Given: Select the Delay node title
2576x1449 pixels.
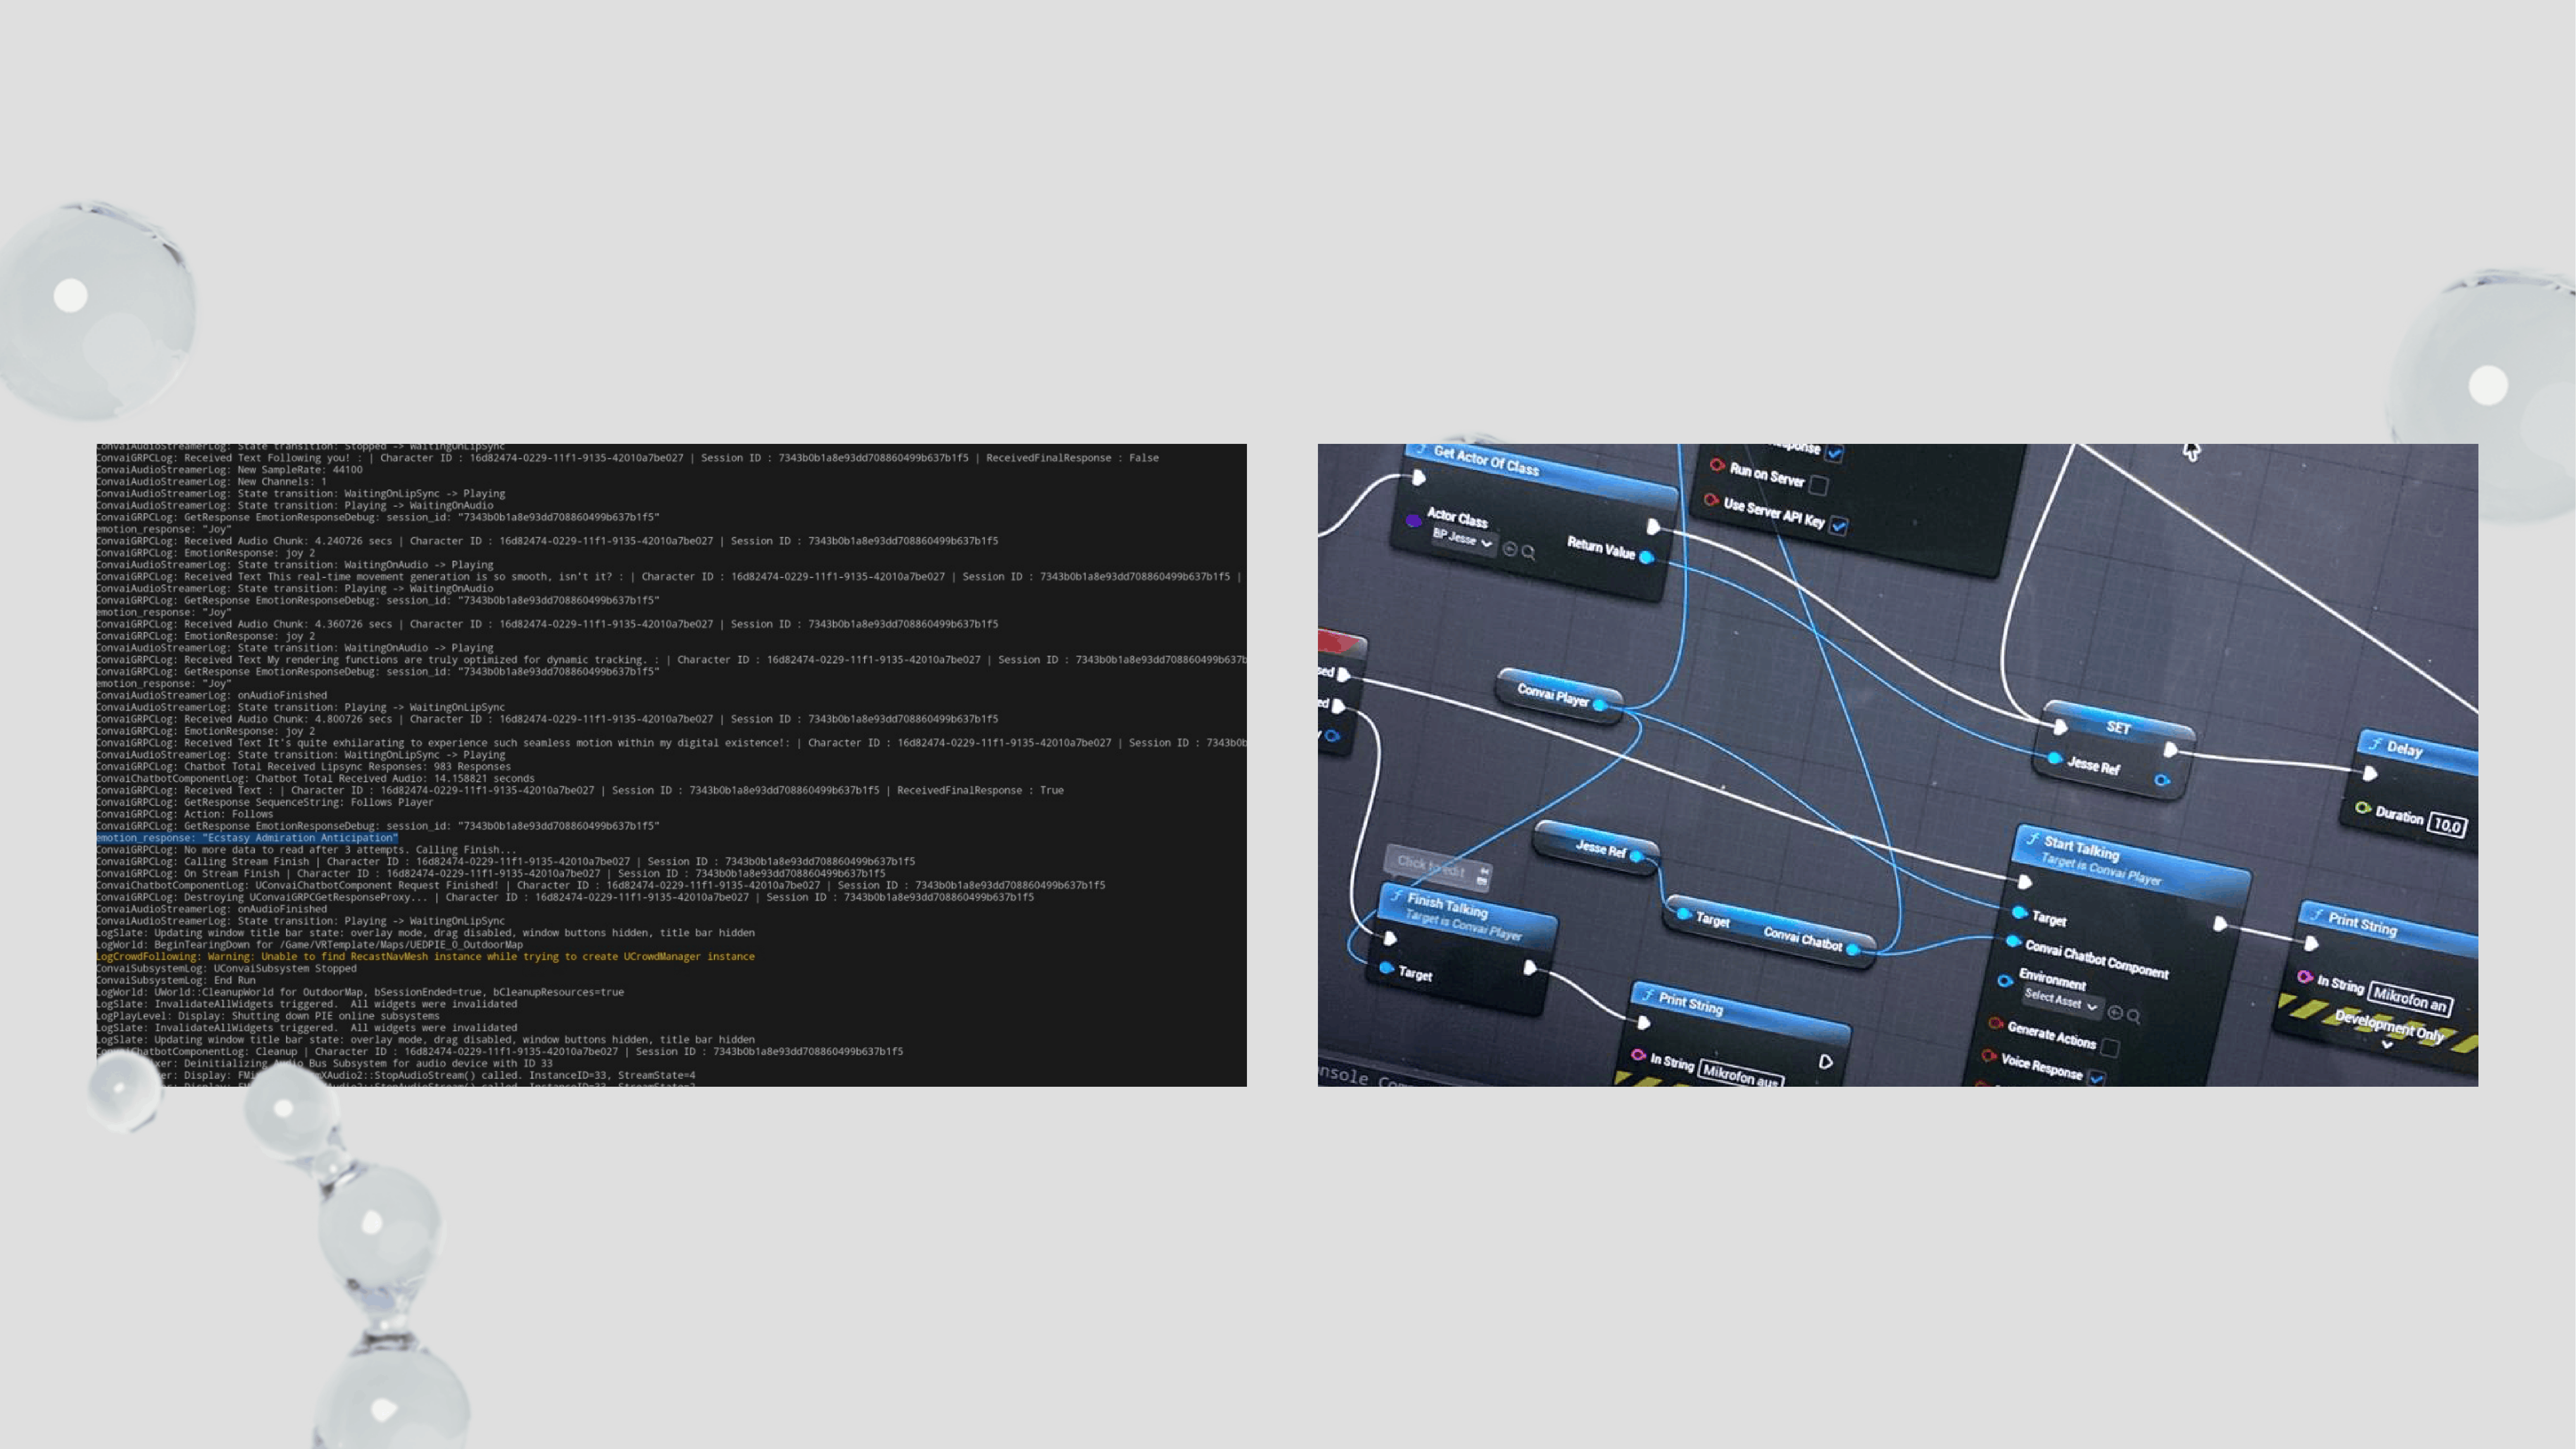Looking at the screenshot, I should click(2404, 749).
